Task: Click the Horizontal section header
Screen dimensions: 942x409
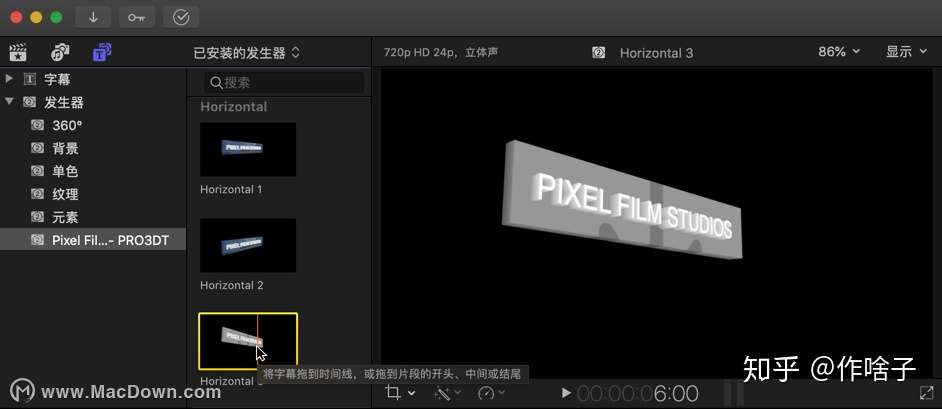Action: coord(233,107)
